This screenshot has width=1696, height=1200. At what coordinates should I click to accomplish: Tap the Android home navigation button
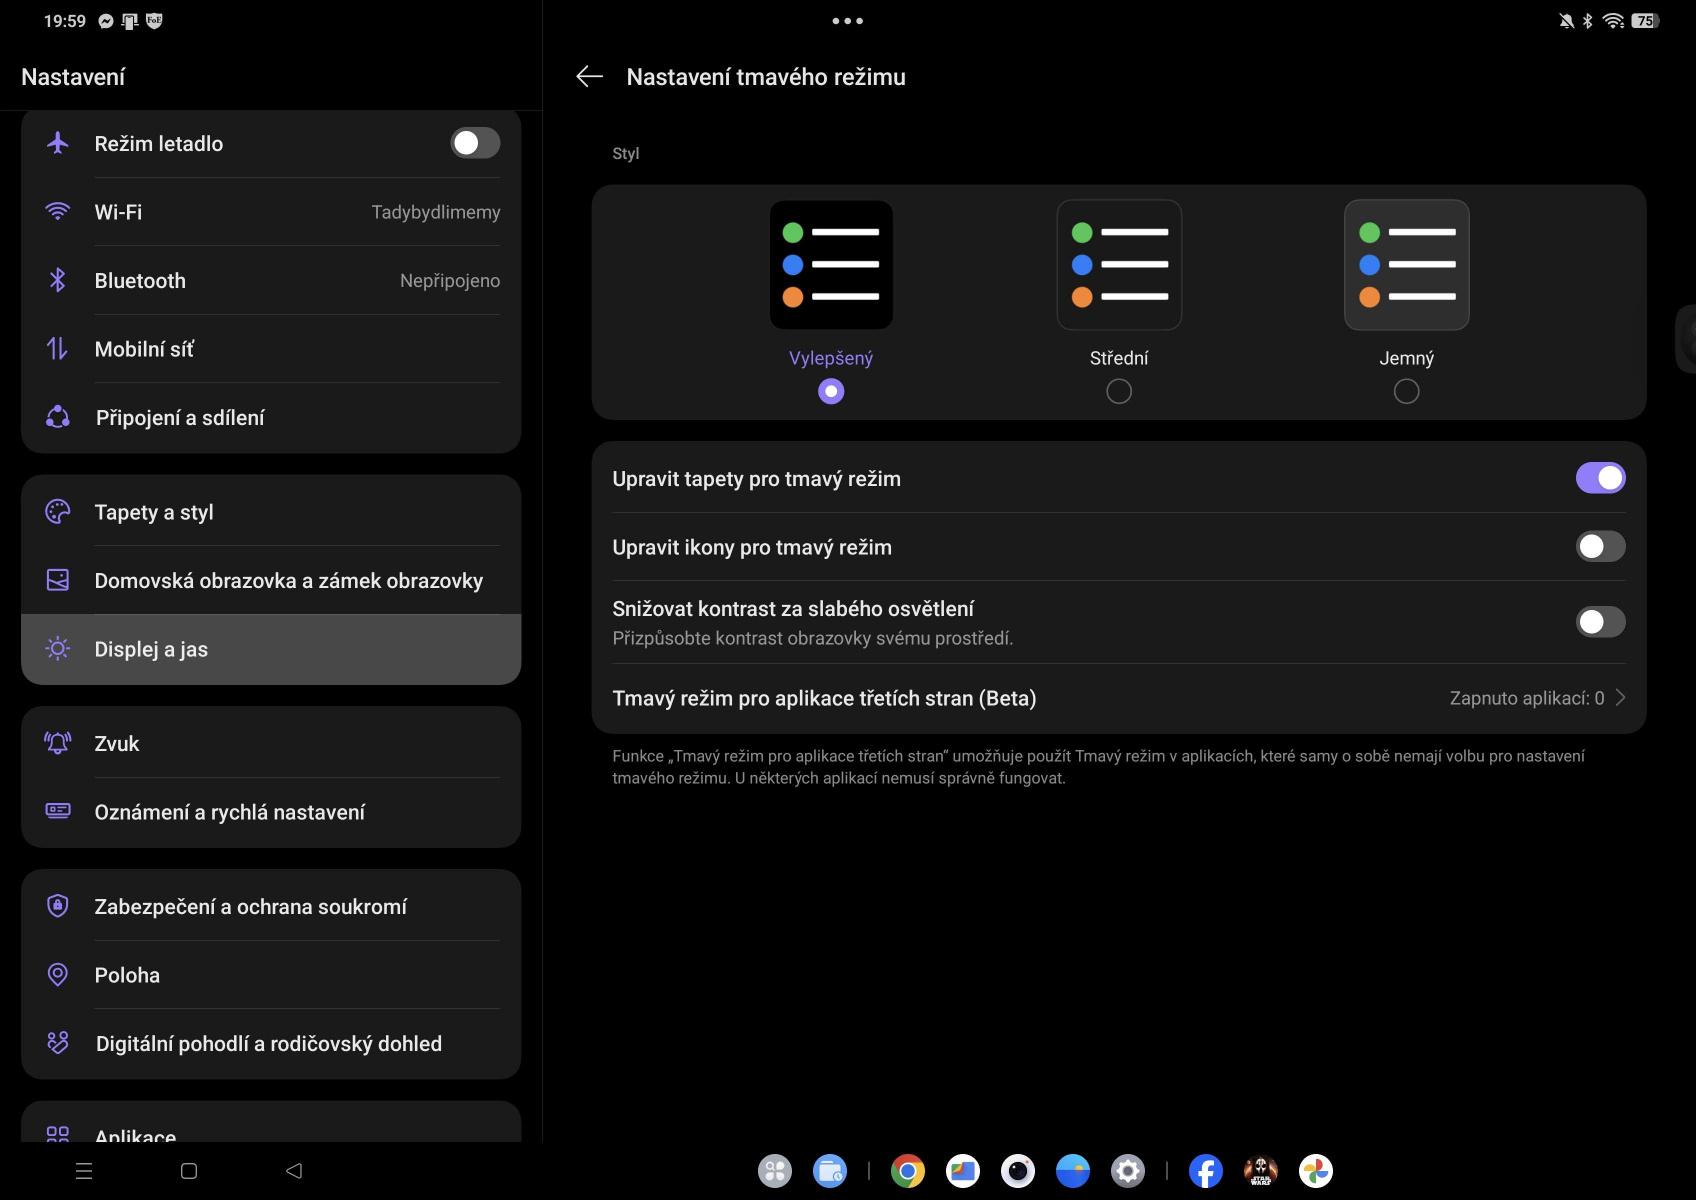coord(188,1171)
